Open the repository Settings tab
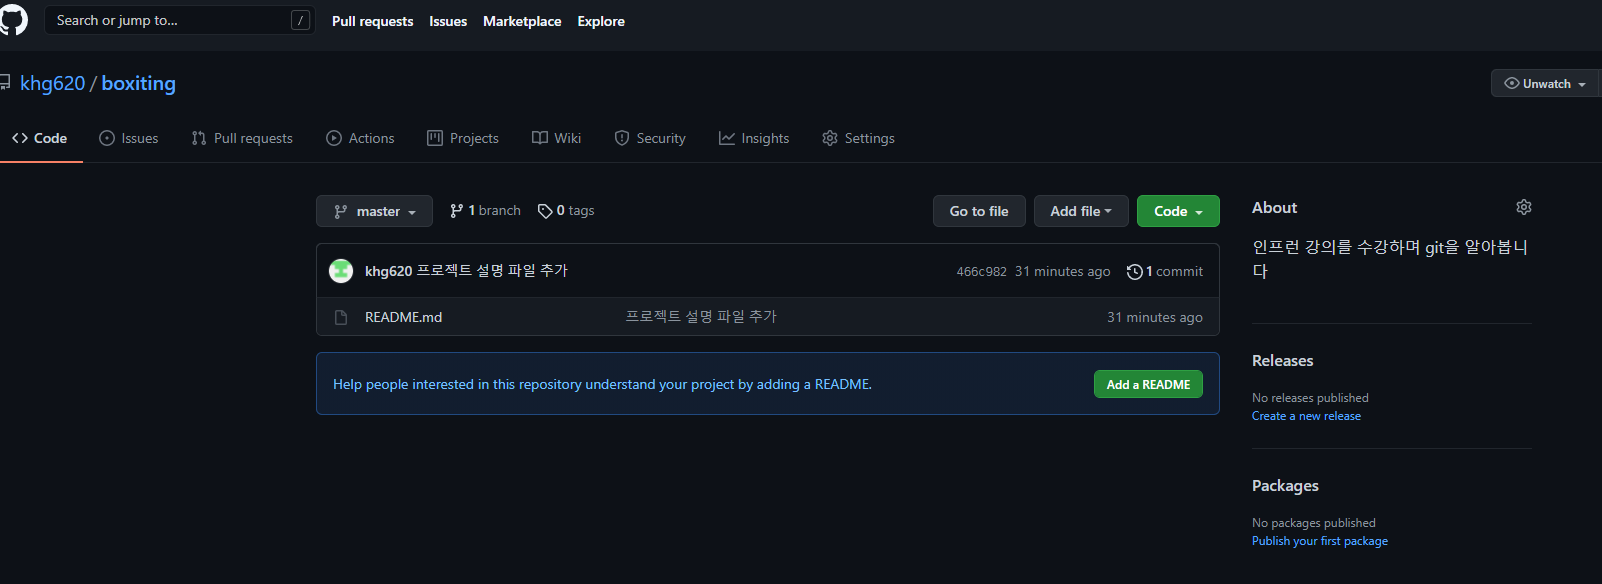The height and width of the screenshot is (584, 1602). tap(858, 138)
